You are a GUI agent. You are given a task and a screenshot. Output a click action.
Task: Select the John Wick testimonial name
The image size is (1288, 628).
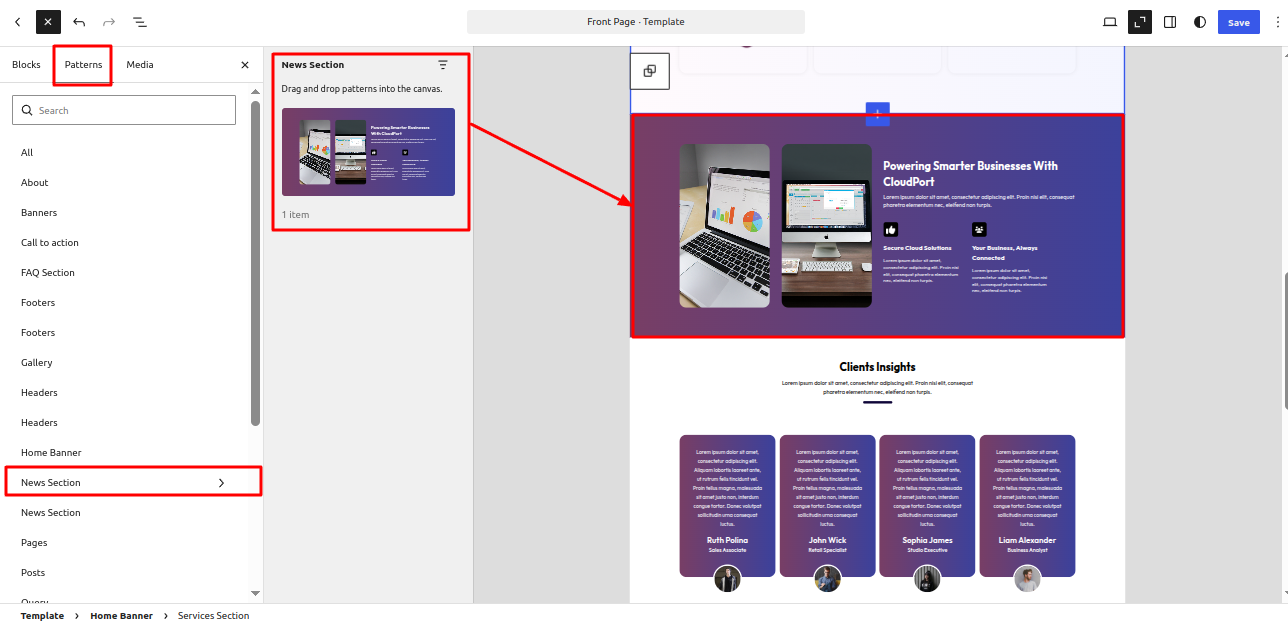(x=827, y=540)
